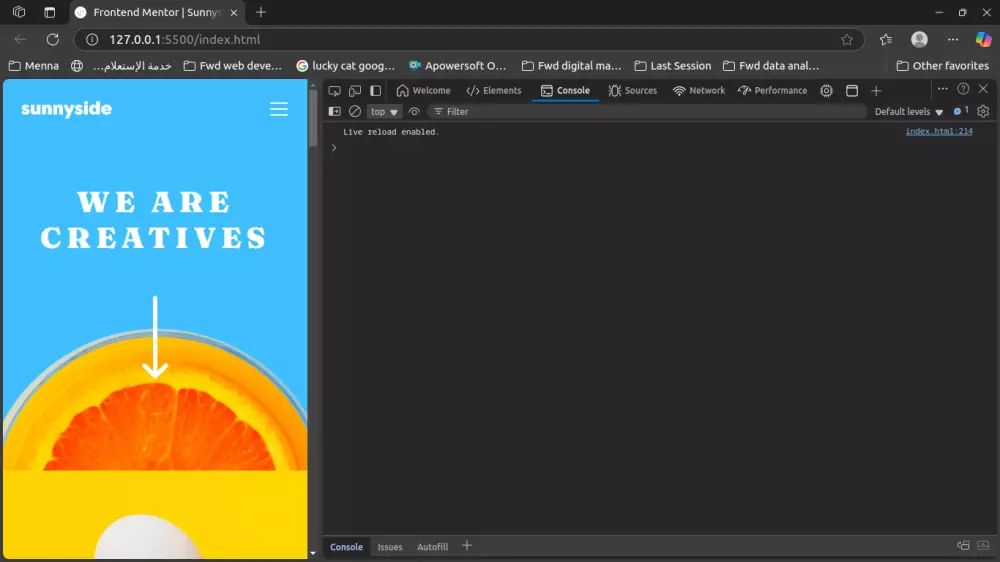Screen dimensions: 1000x562
Task: Open the Sources tab
Action: pos(632,91)
